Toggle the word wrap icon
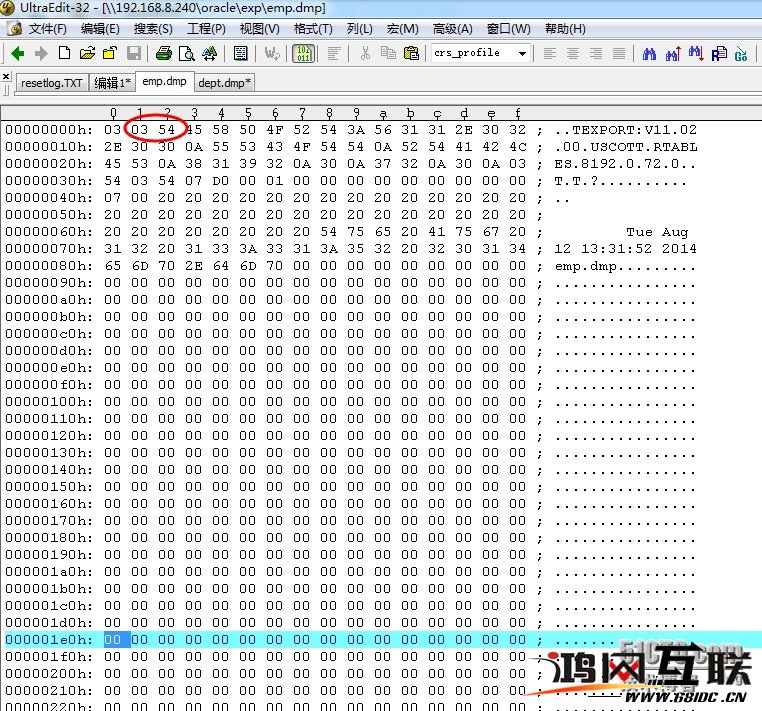The height and width of the screenshot is (711, 762). [272, 53]
